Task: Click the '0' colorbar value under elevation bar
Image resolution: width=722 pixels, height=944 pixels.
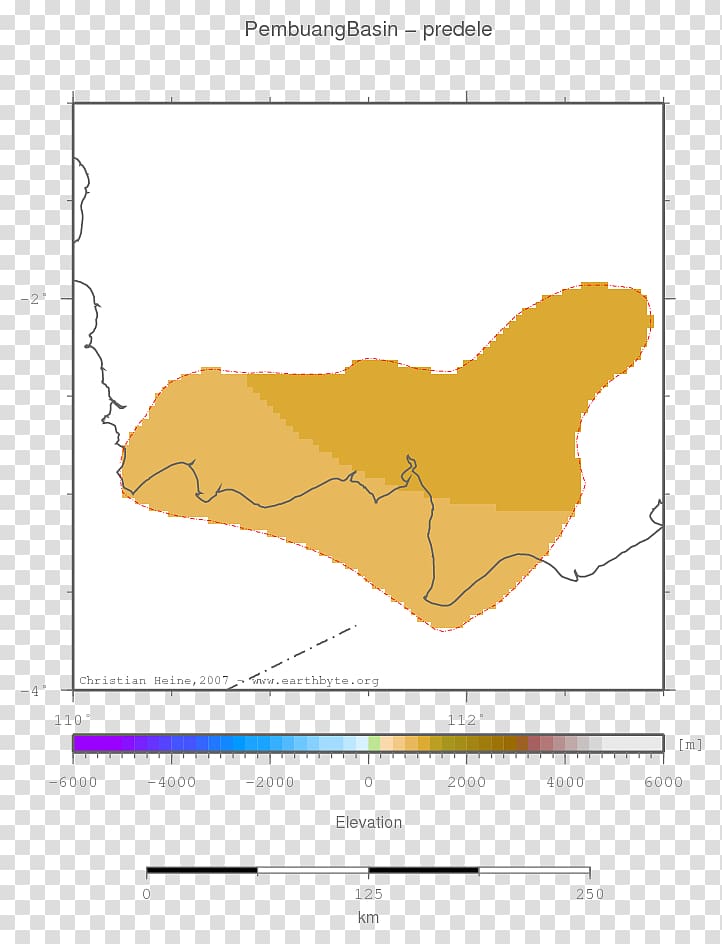Action: pos(369,782)
